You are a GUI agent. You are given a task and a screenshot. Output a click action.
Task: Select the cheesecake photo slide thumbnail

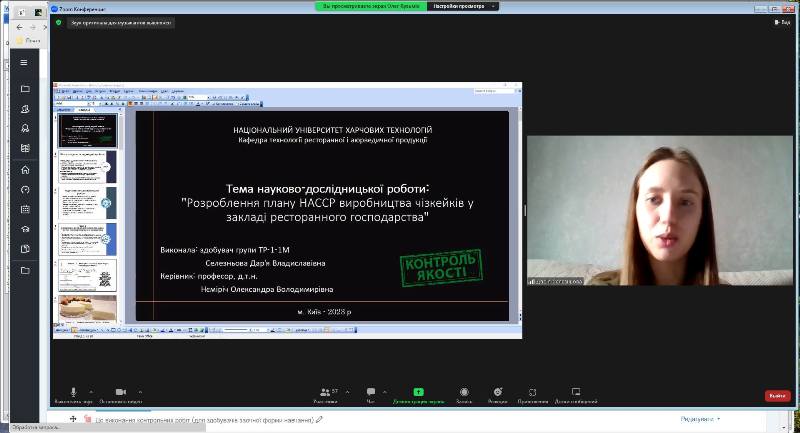(87, 308)
